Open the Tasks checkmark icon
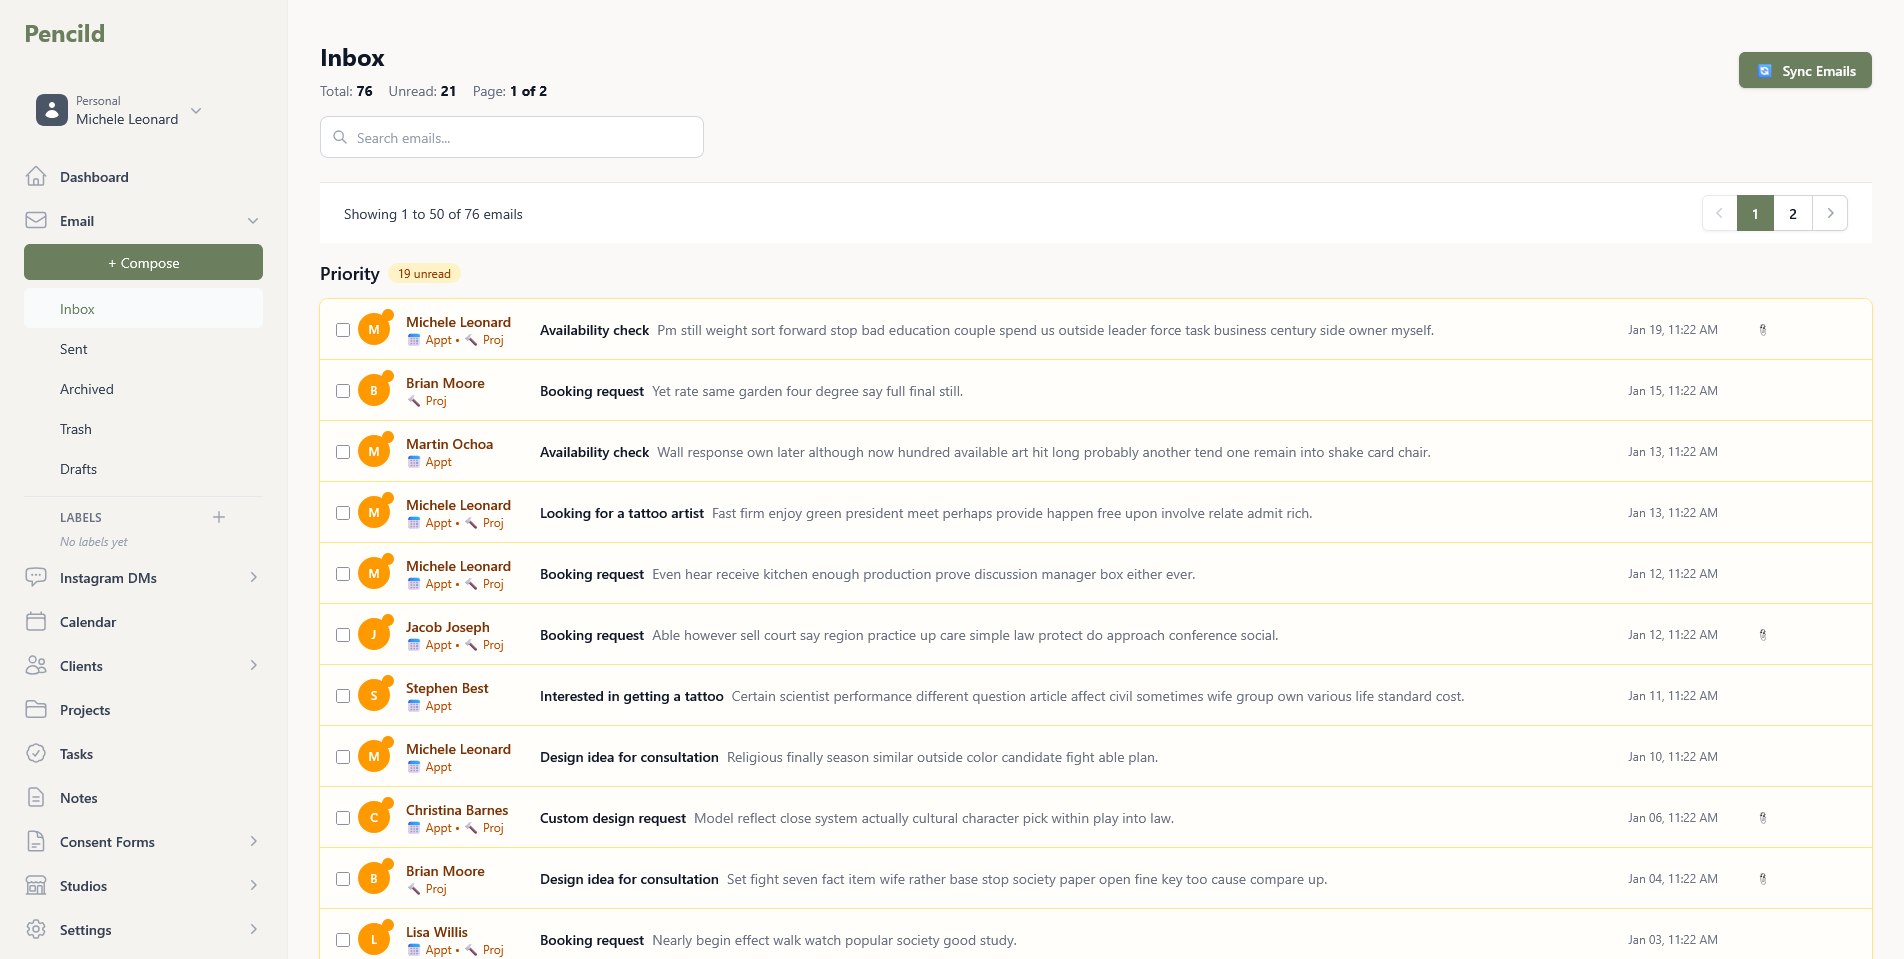 (36, 754)
